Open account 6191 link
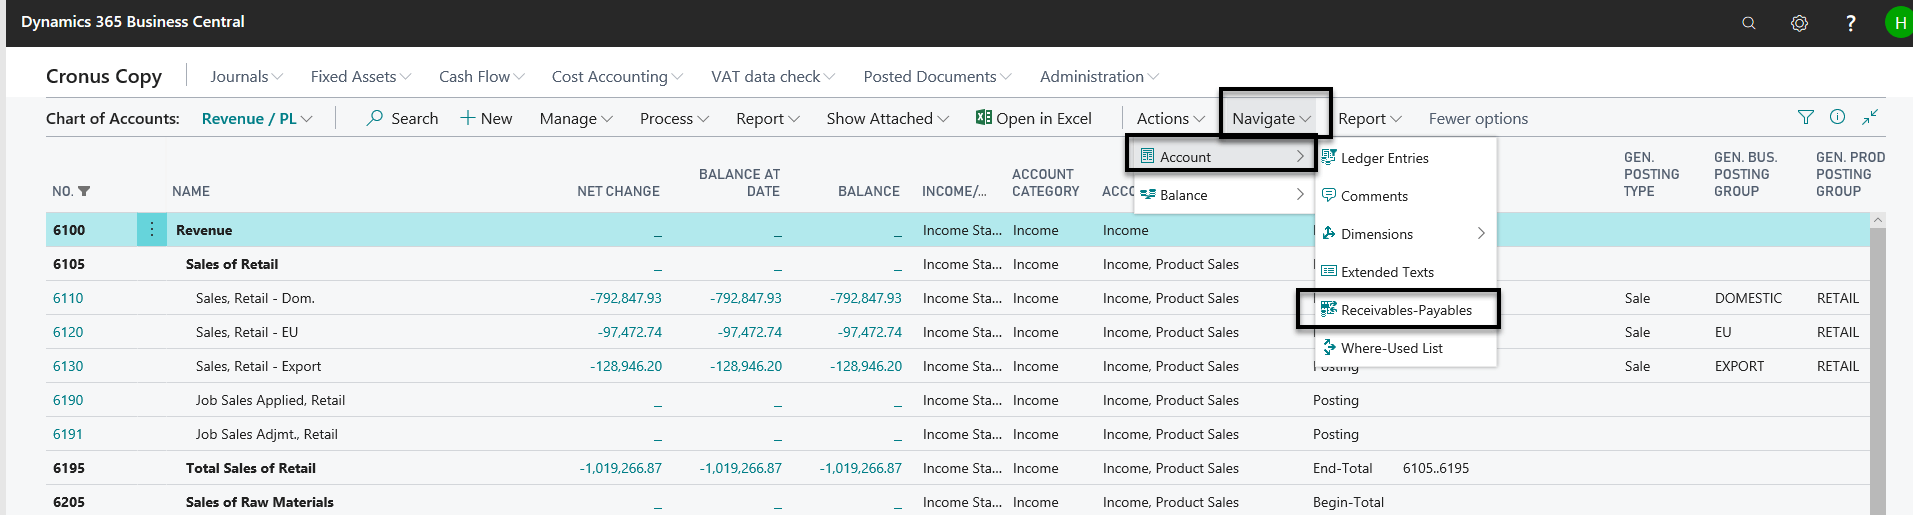1913x515 pixels. pos(68,434)
